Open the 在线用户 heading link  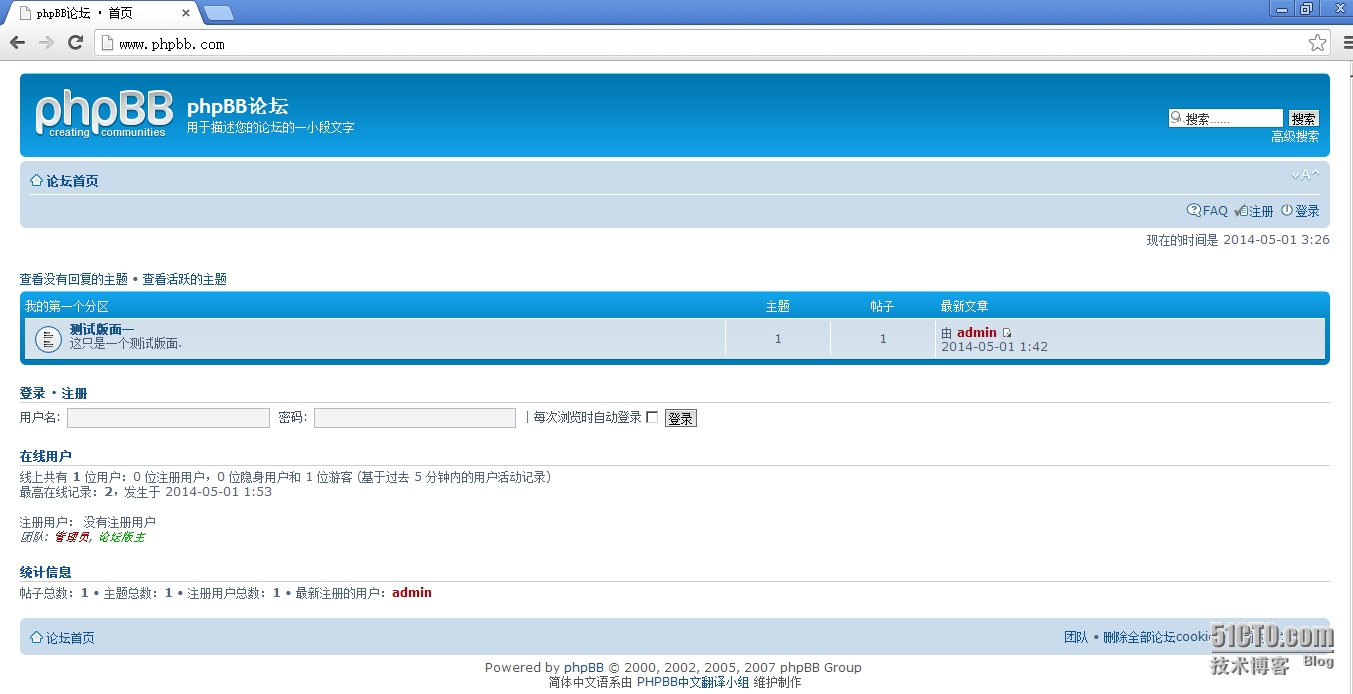pyautogui.click(x=46, y=456)
